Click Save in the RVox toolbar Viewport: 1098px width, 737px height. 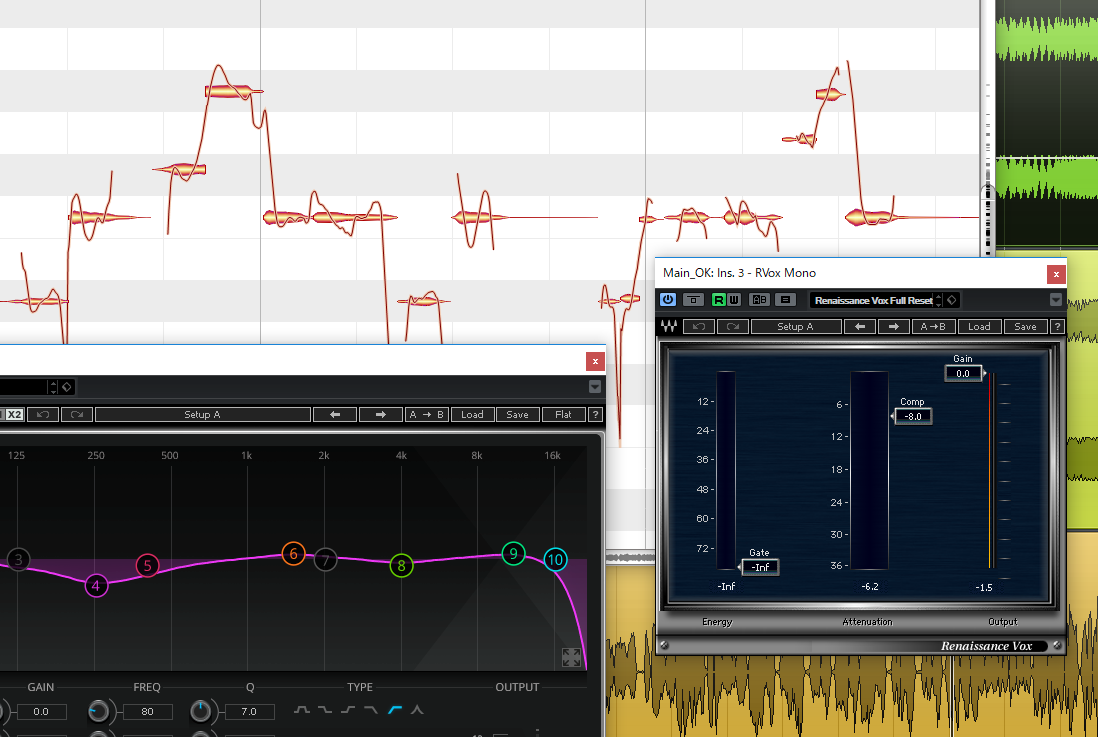click(1025, 326)
